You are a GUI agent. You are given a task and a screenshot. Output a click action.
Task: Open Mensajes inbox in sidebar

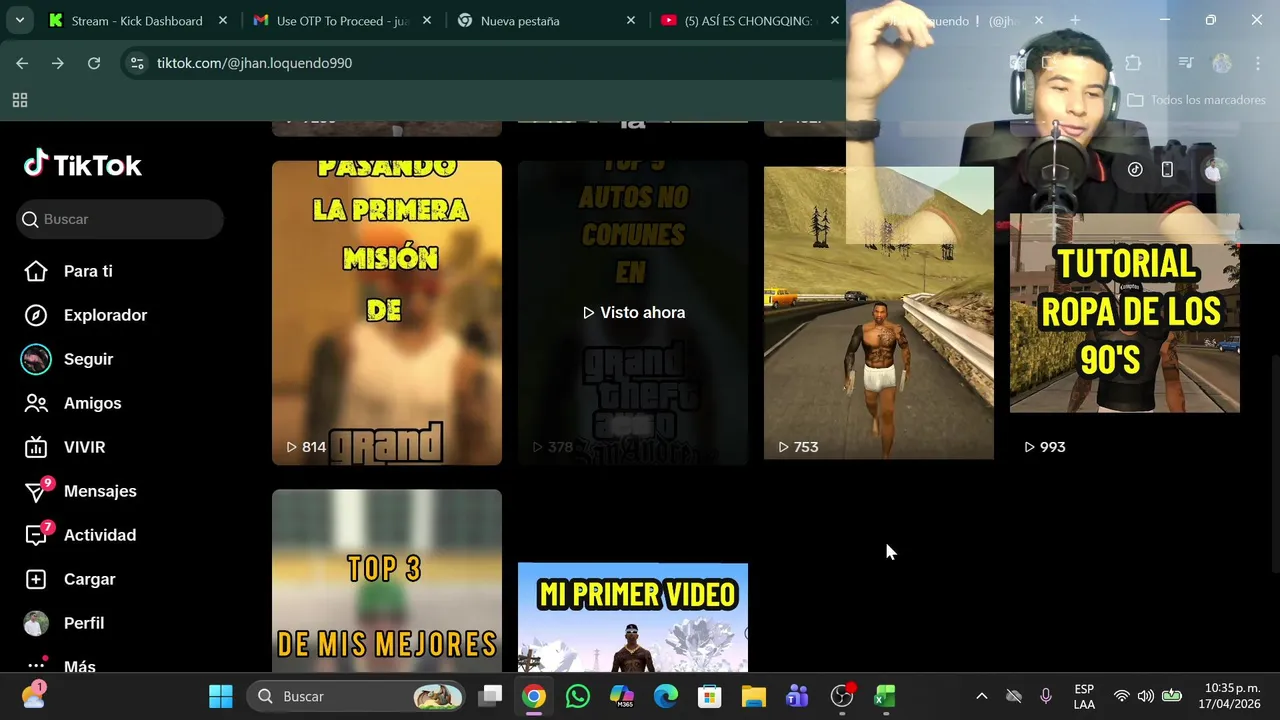(x=80, y=491)
